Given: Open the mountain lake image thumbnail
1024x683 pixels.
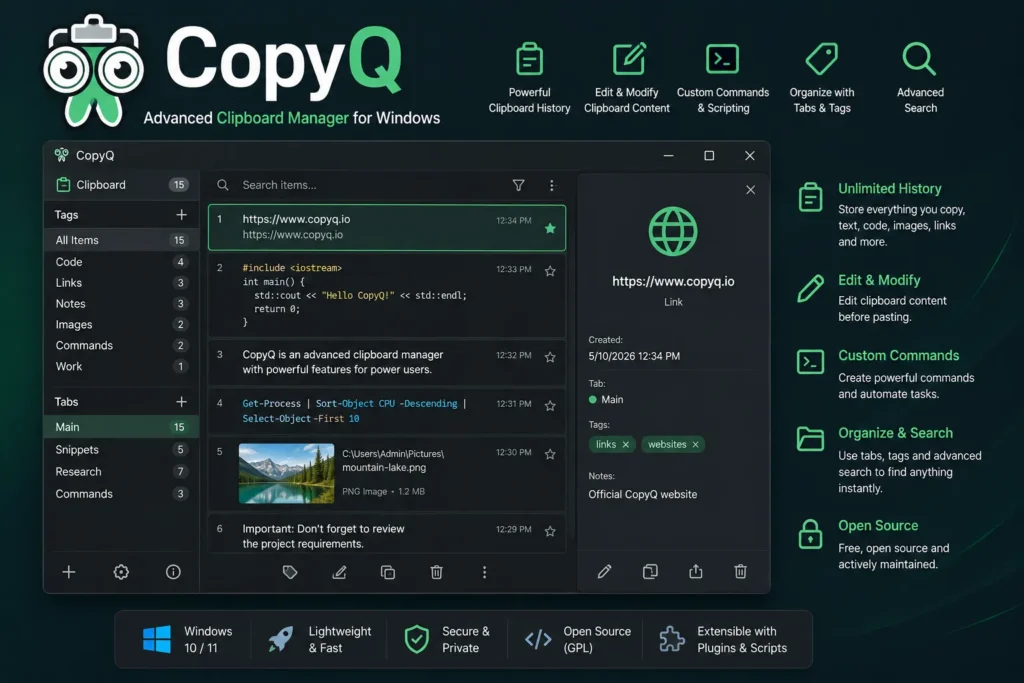Looking at the screenshot, I should tap(286, 473).
